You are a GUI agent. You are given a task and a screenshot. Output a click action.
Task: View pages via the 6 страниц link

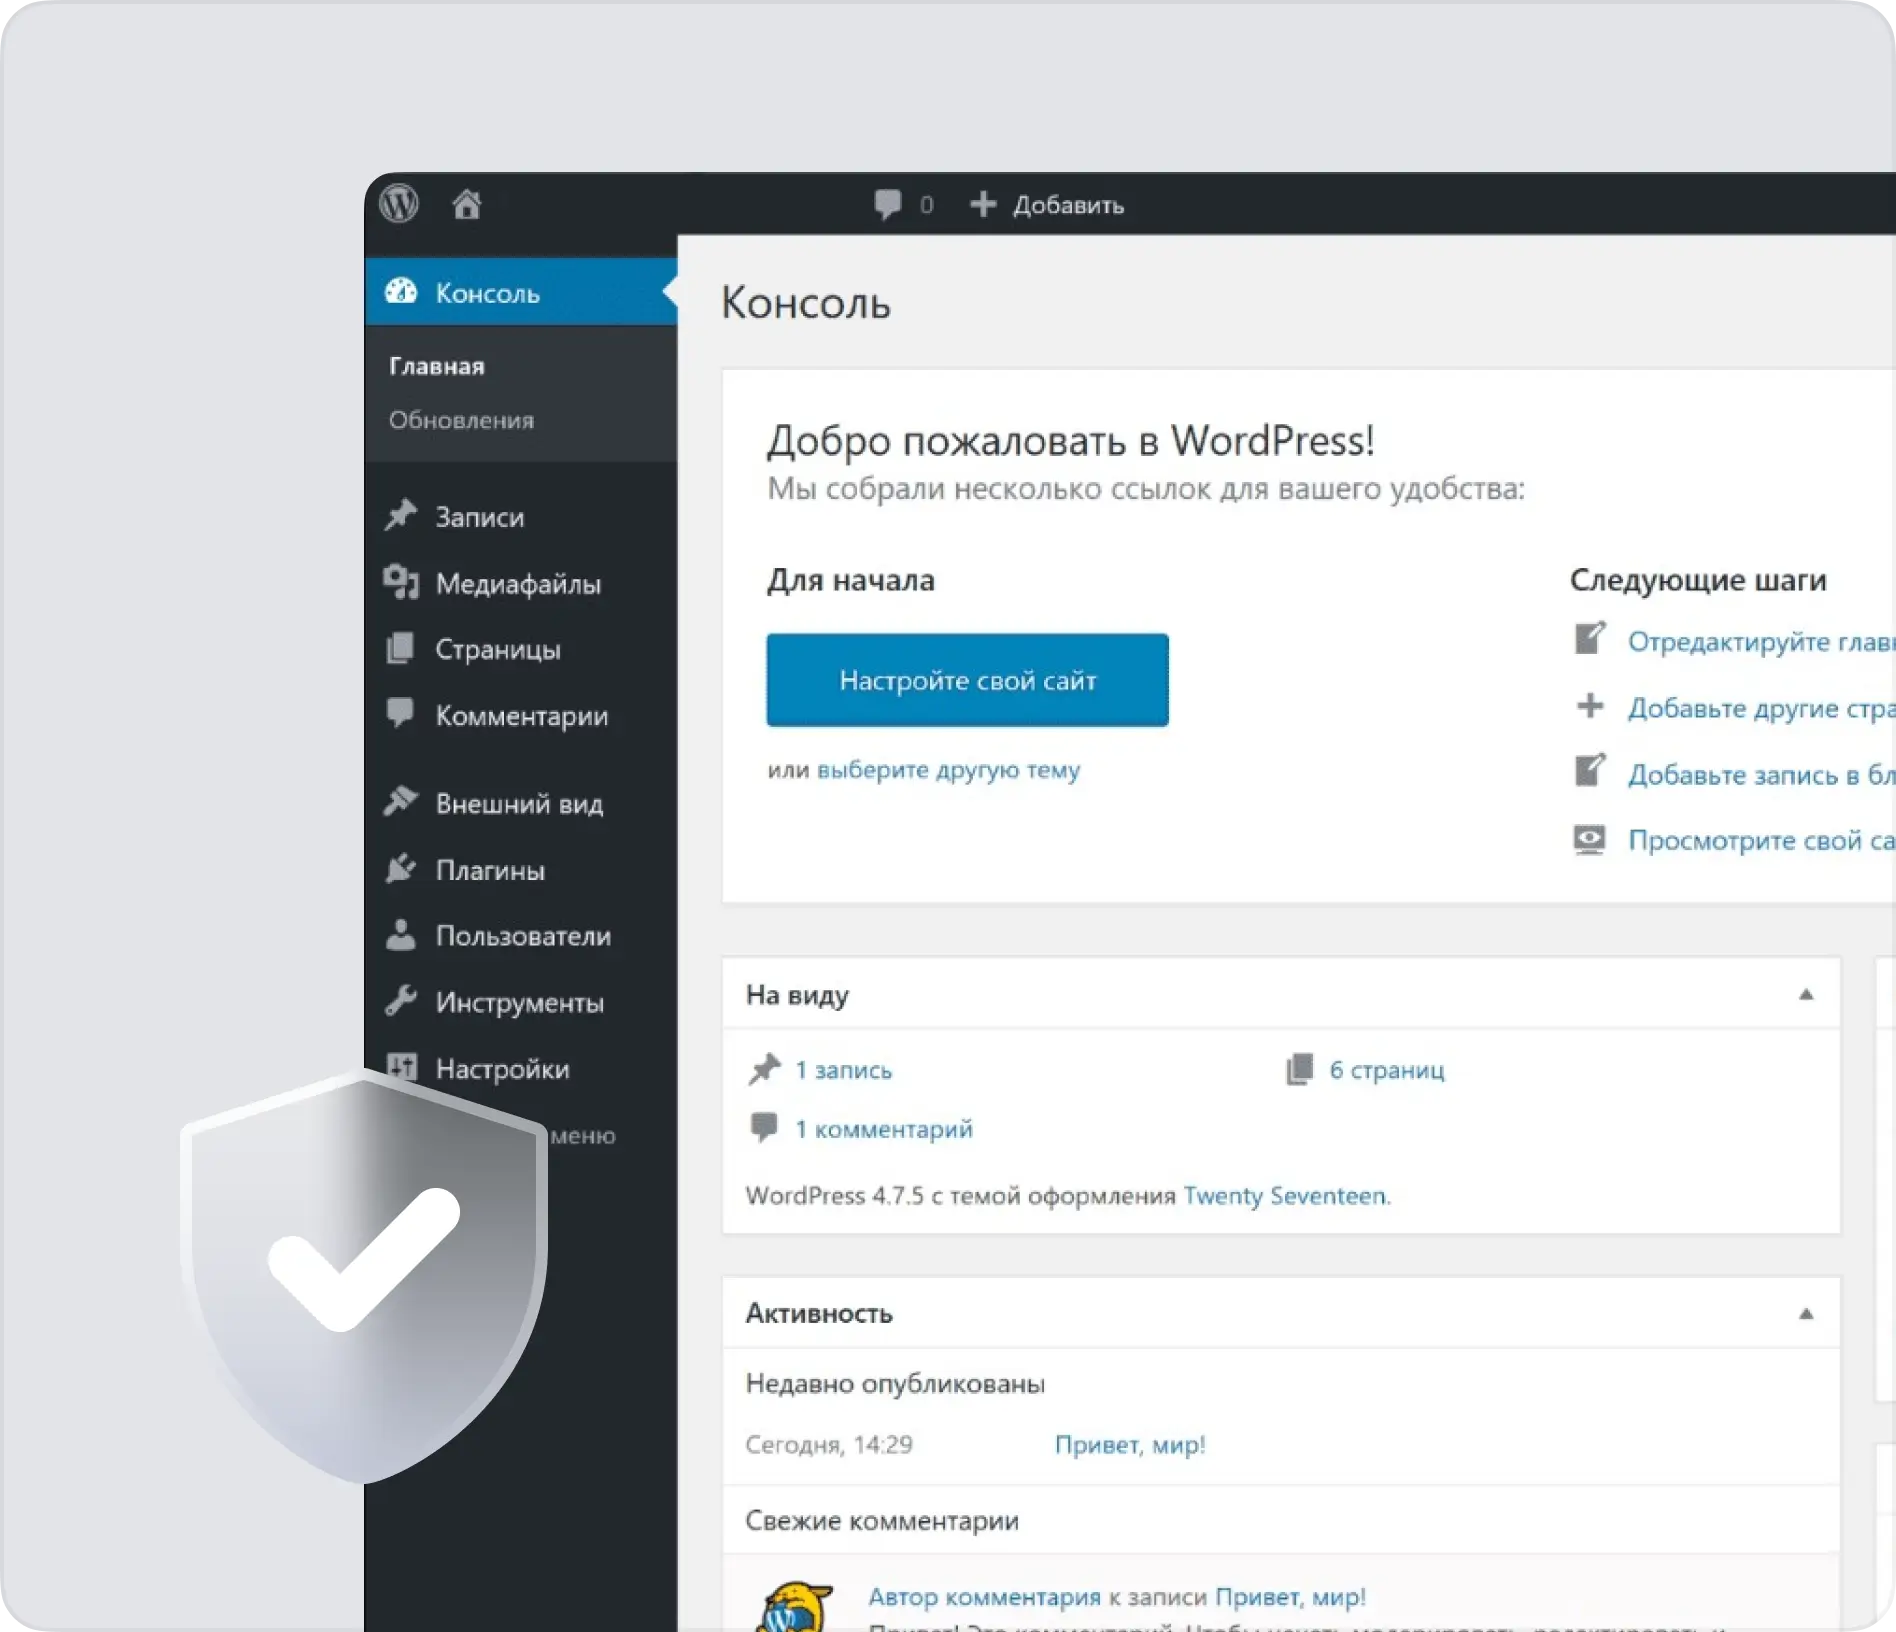point(1386,1069)
